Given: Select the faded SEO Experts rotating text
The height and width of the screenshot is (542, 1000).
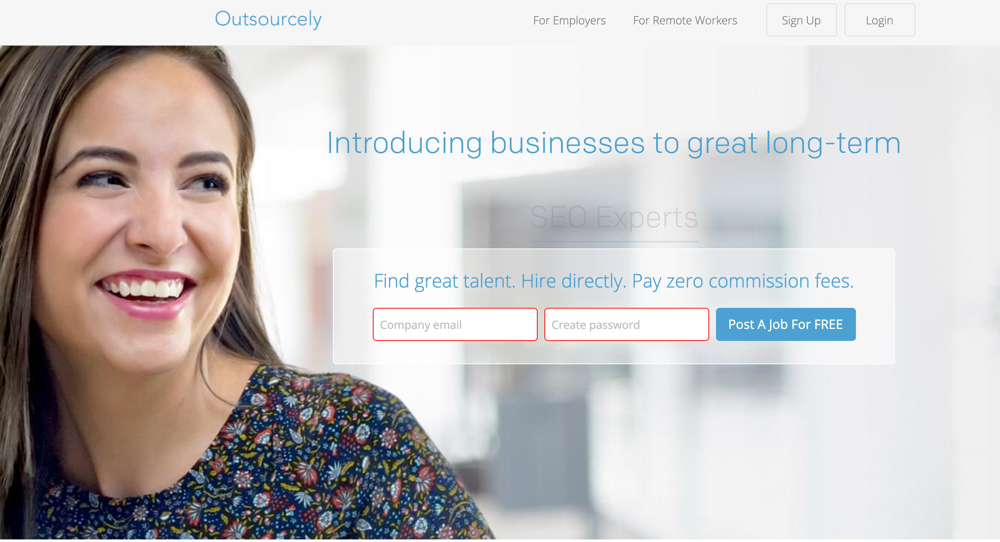Looking at the screenshot, I should 614,217.
